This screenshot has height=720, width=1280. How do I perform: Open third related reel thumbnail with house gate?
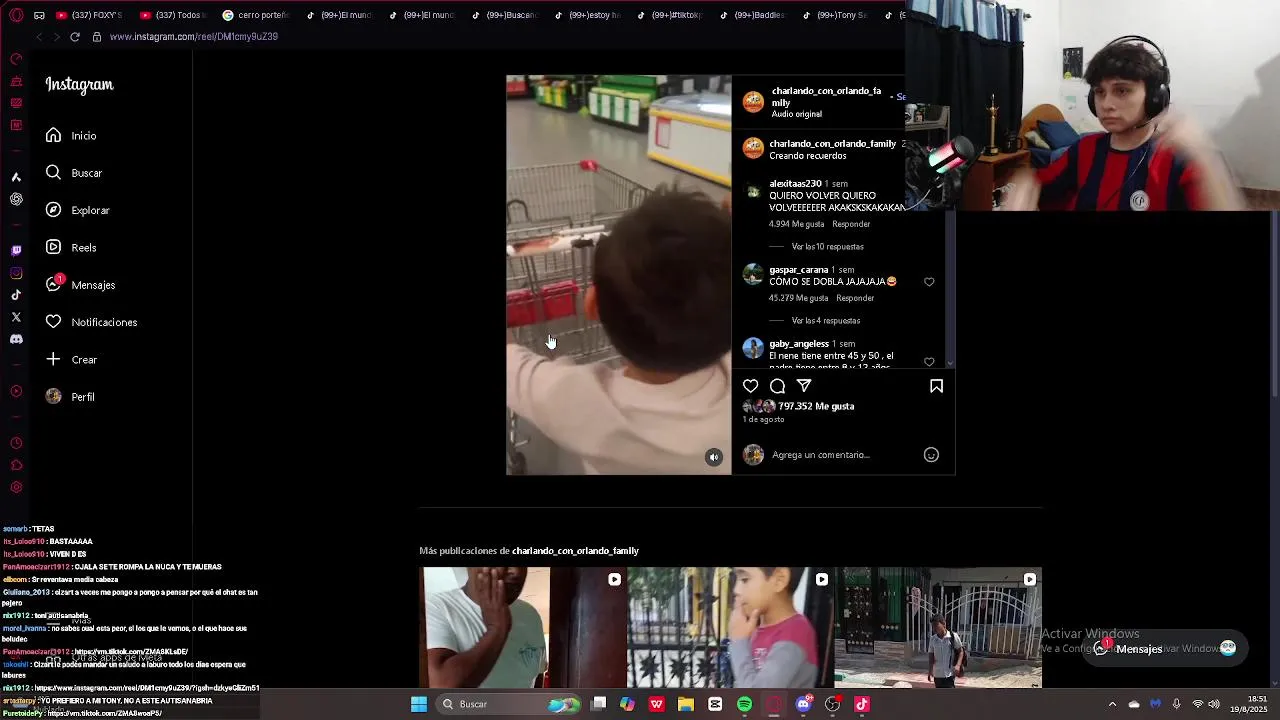938,627
